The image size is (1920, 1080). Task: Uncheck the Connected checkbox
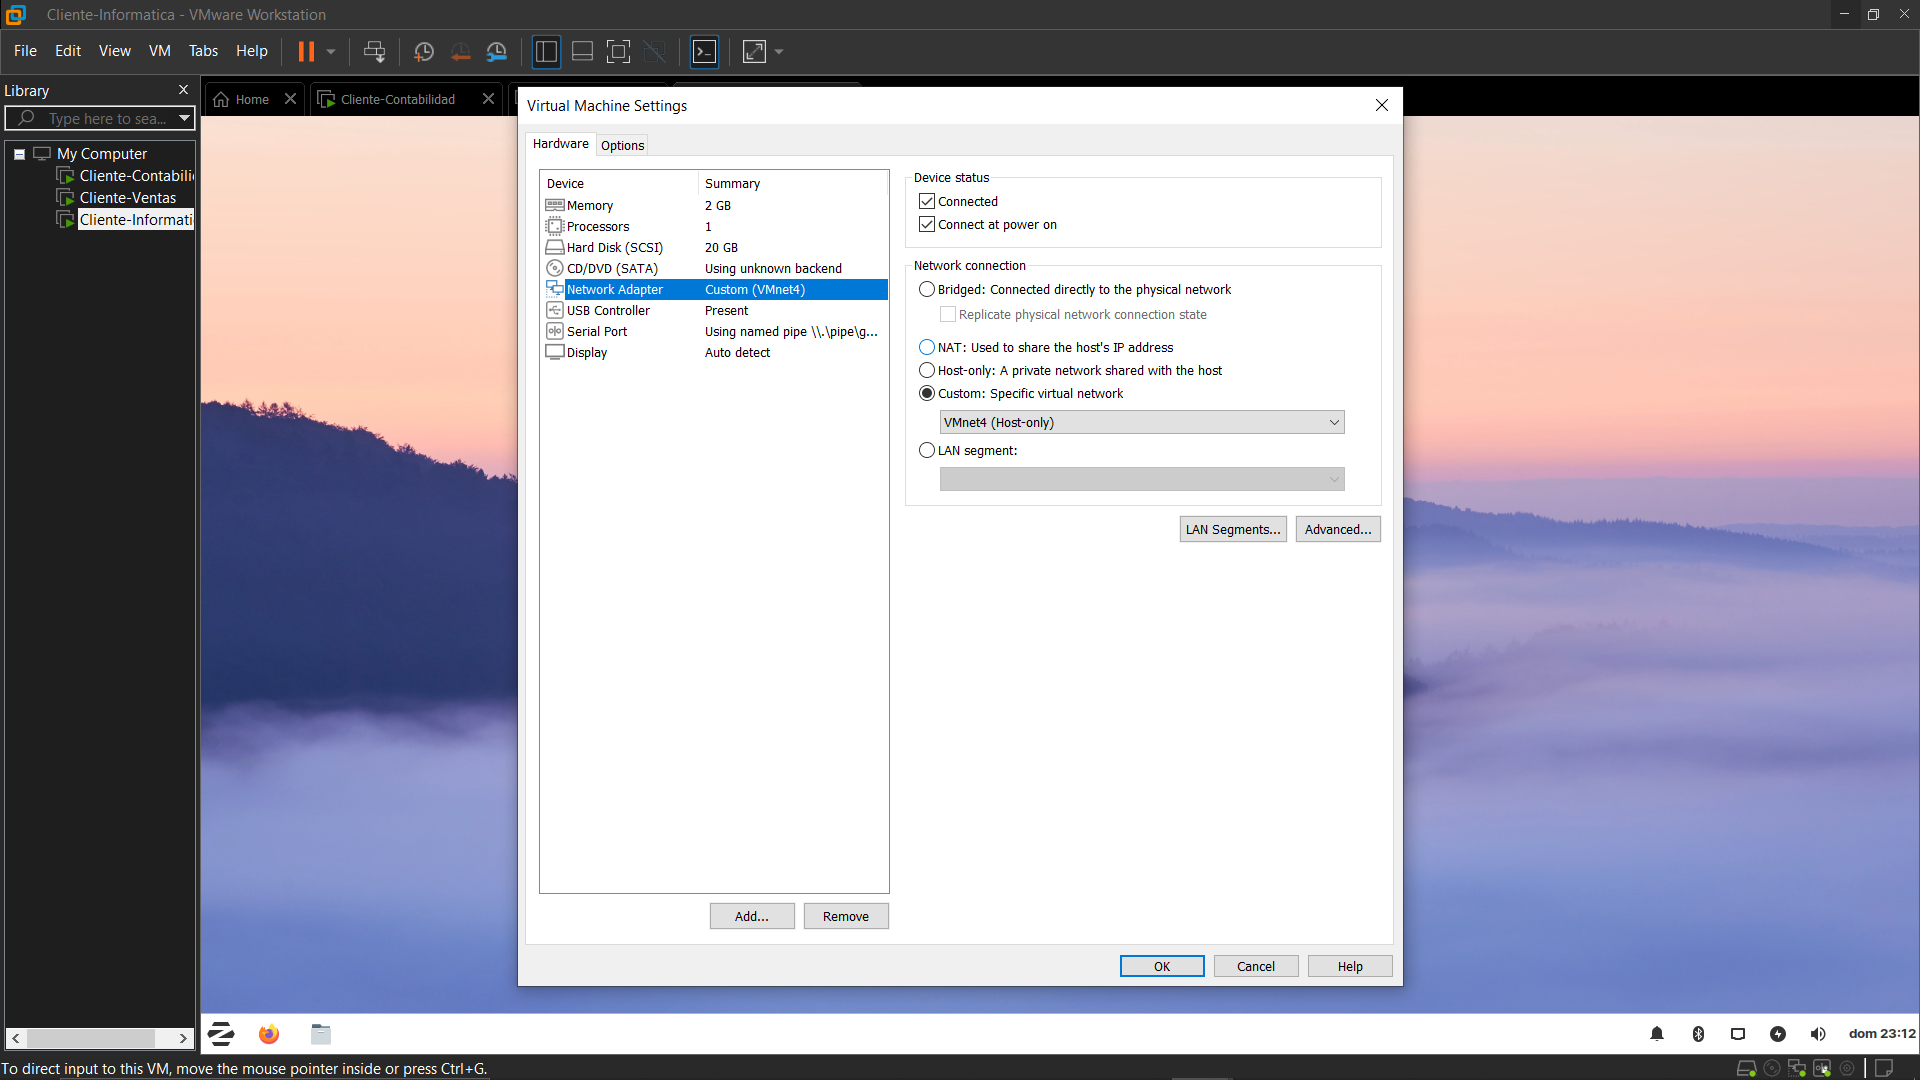pos(927,202)
